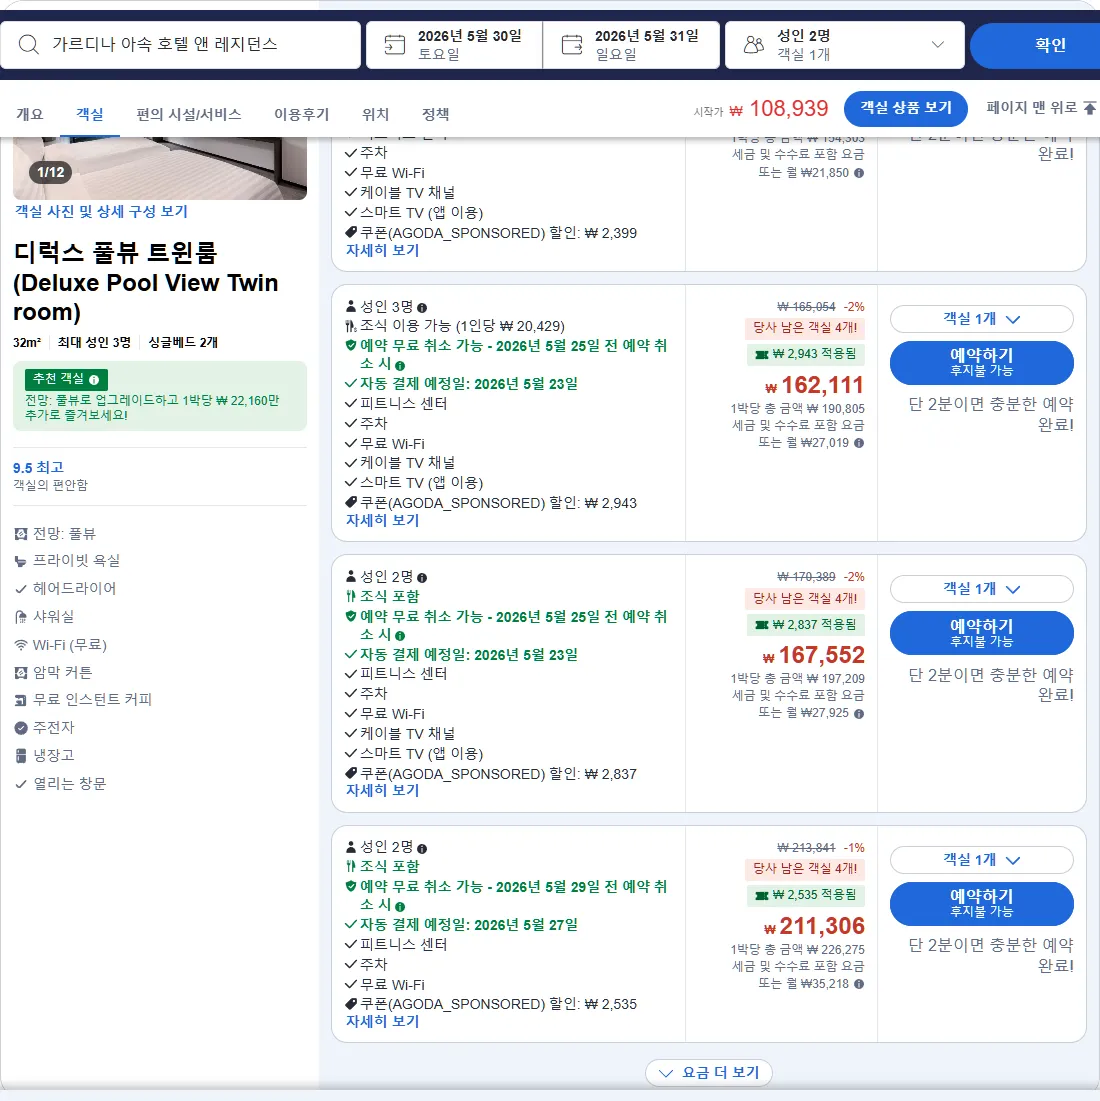Open the 편의 시설/서비스 tab

(188, 114)
